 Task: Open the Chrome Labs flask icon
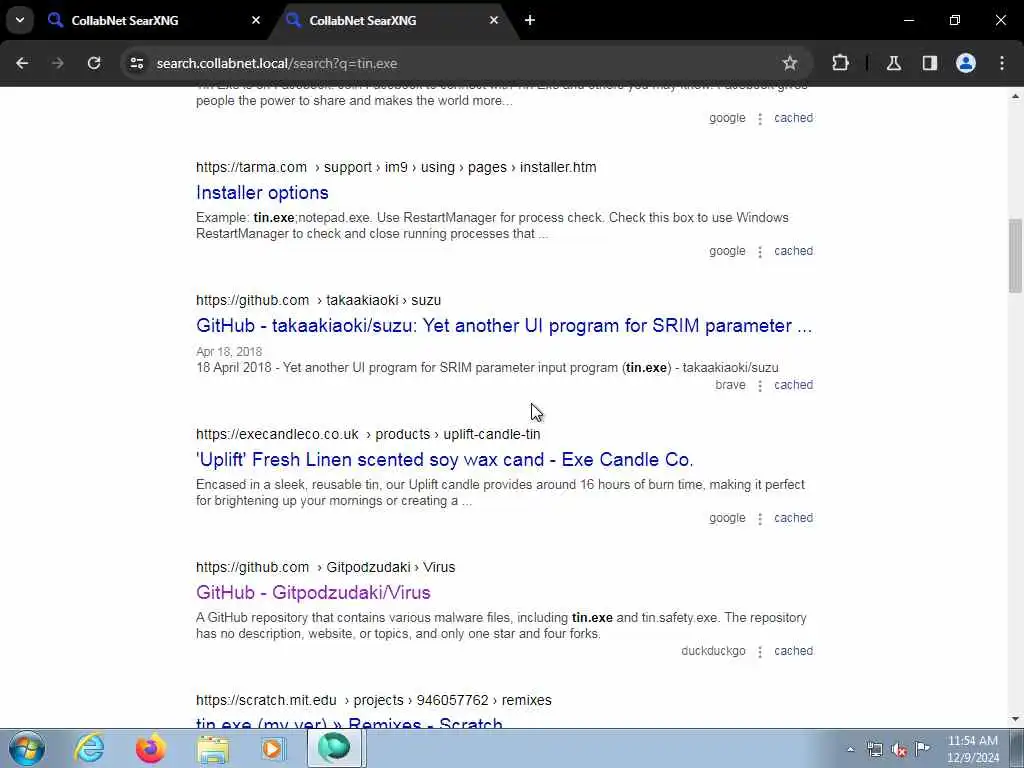coord(894,63)
